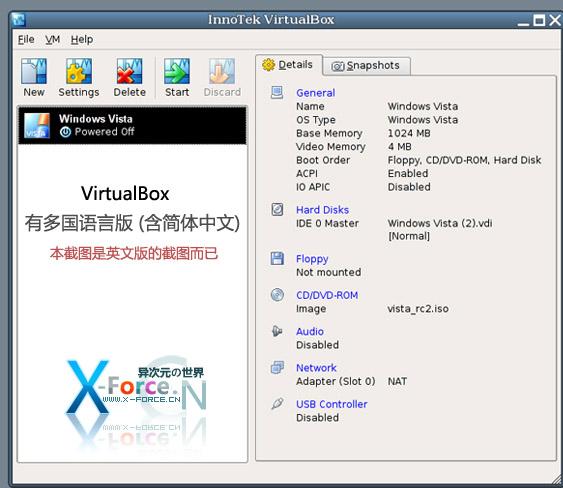This screenshot has width=563, height=488.
Task: Click the IDE 0 Master label
Action: pyautogui.click(x=327, y=223)
